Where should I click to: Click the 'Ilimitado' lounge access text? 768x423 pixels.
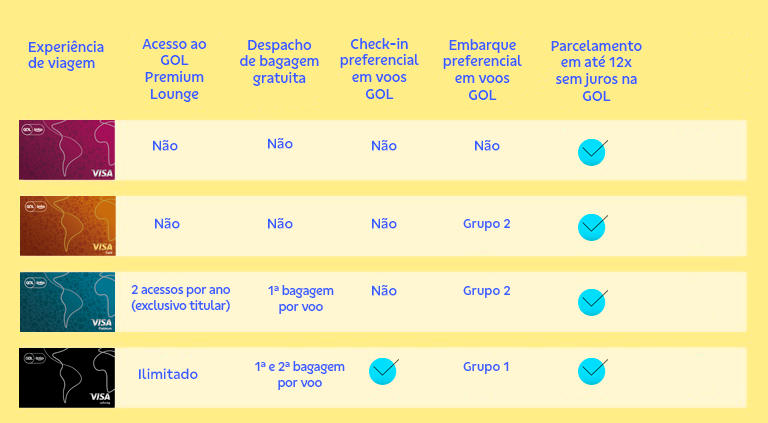(168, 375)
